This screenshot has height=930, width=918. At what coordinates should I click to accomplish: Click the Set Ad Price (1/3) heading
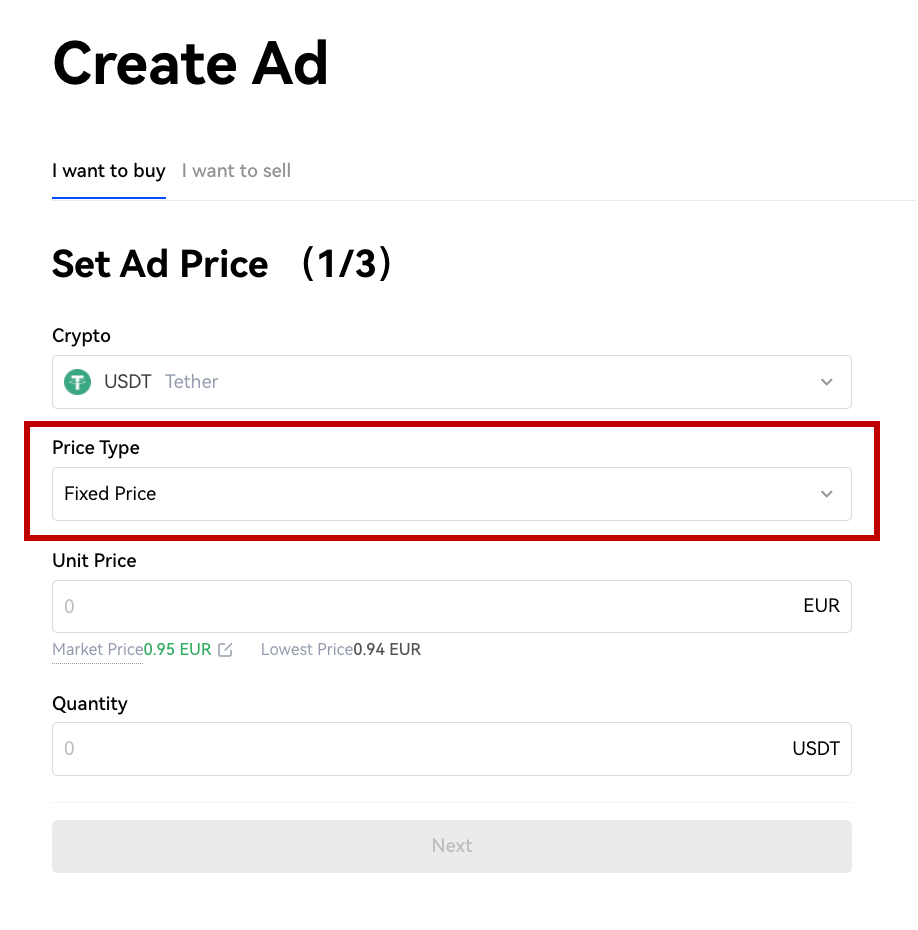(x=222, y=263)
